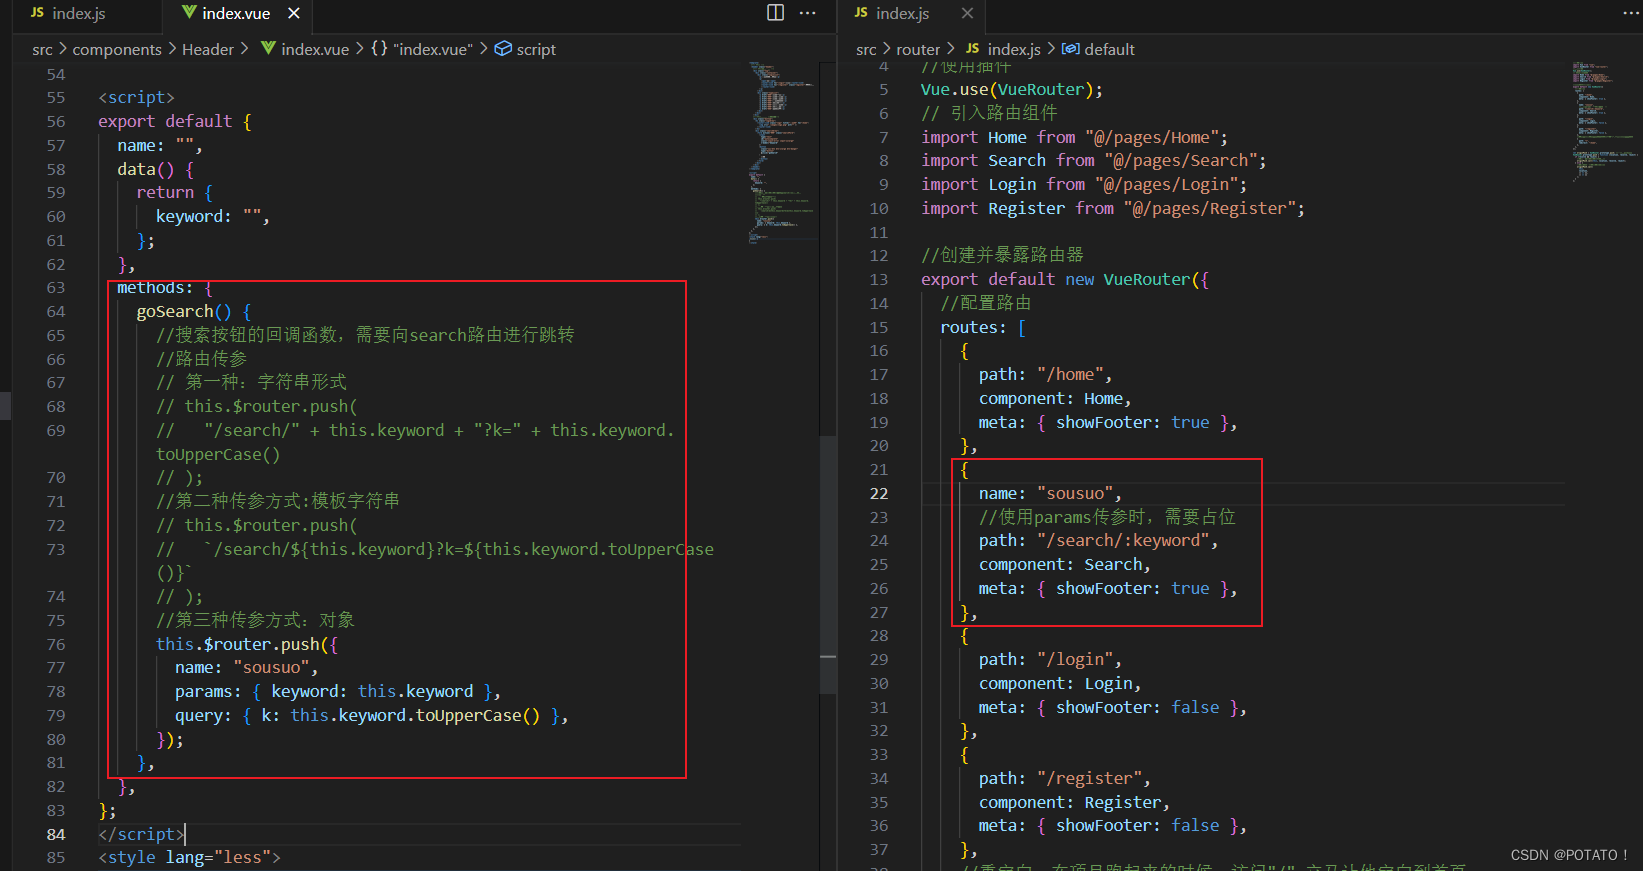The image size is (1643, 871).
Task: Click the import Register line
Action: click(x=1113, y=208)
